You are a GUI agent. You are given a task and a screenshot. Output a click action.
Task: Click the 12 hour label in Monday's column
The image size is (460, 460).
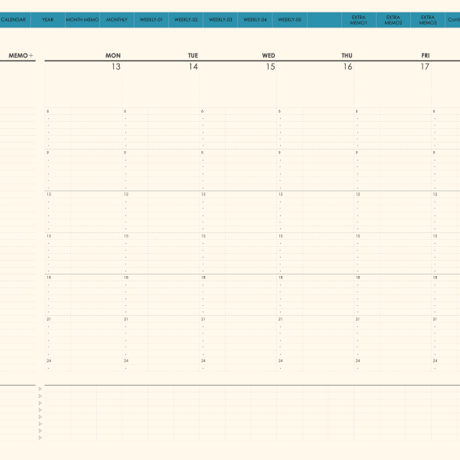pyautogui.click(x=49, y=194)
